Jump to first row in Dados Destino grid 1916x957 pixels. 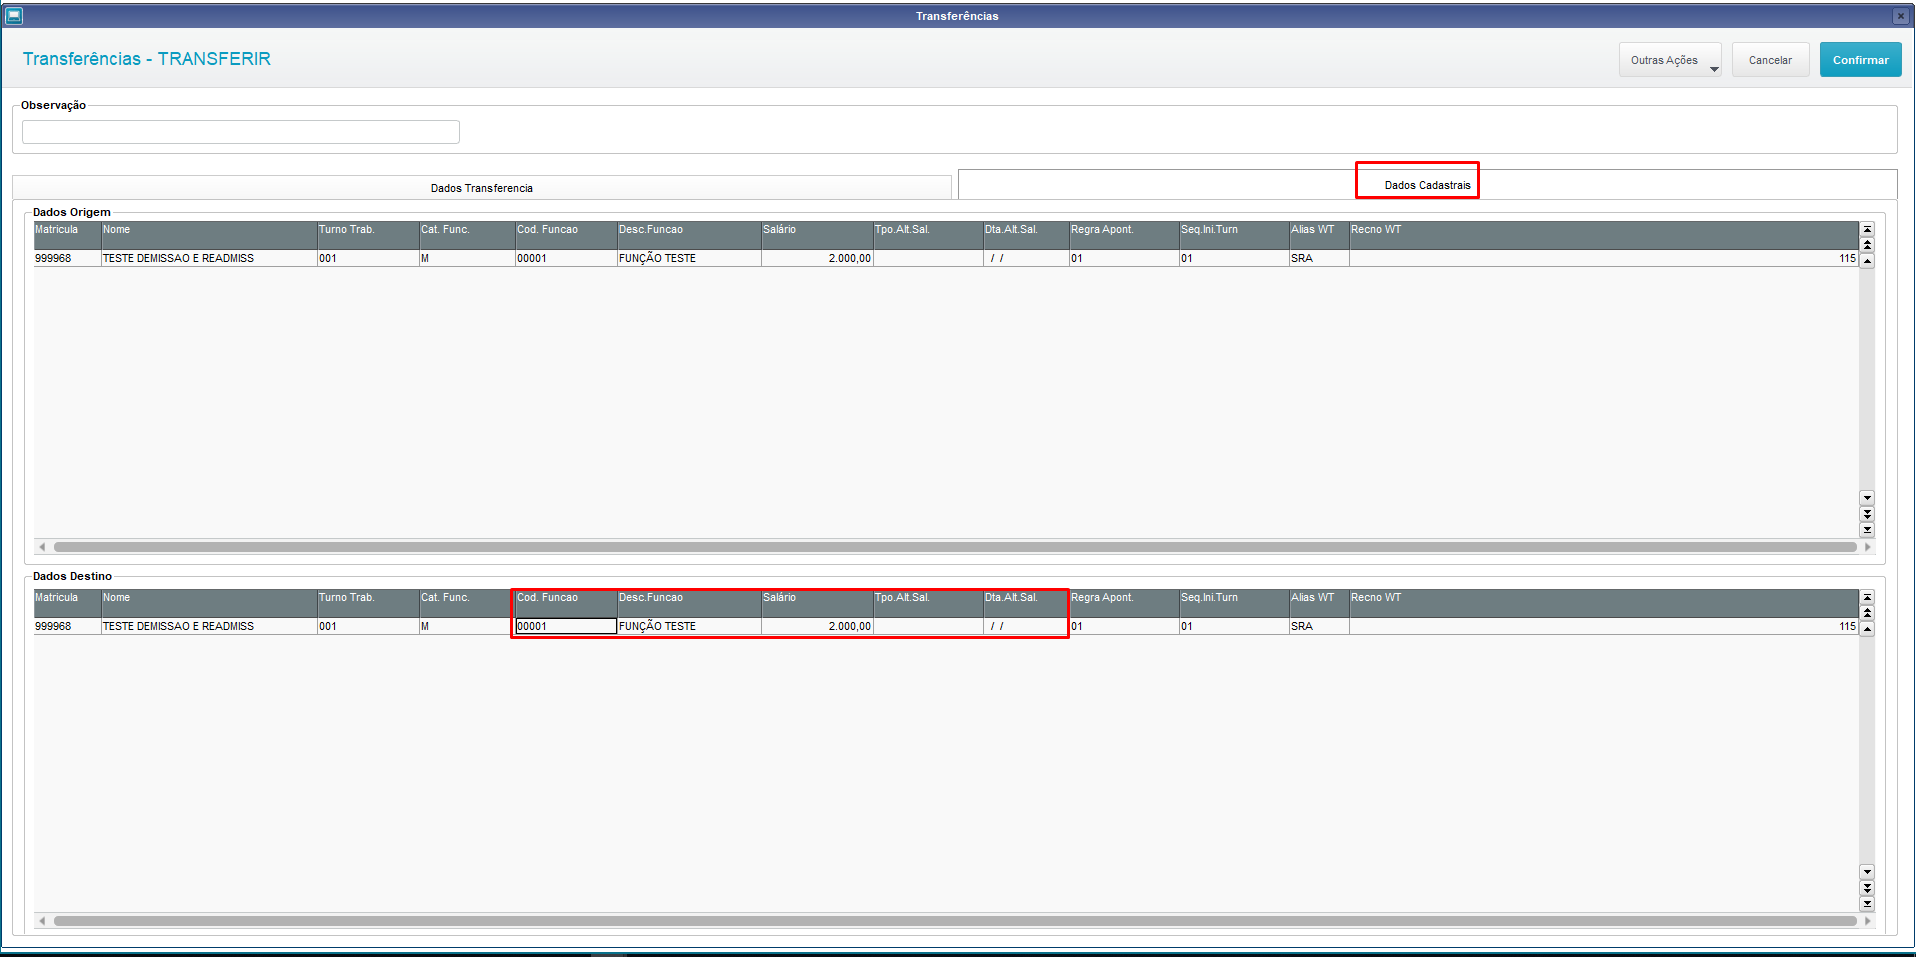point(1867,597)
